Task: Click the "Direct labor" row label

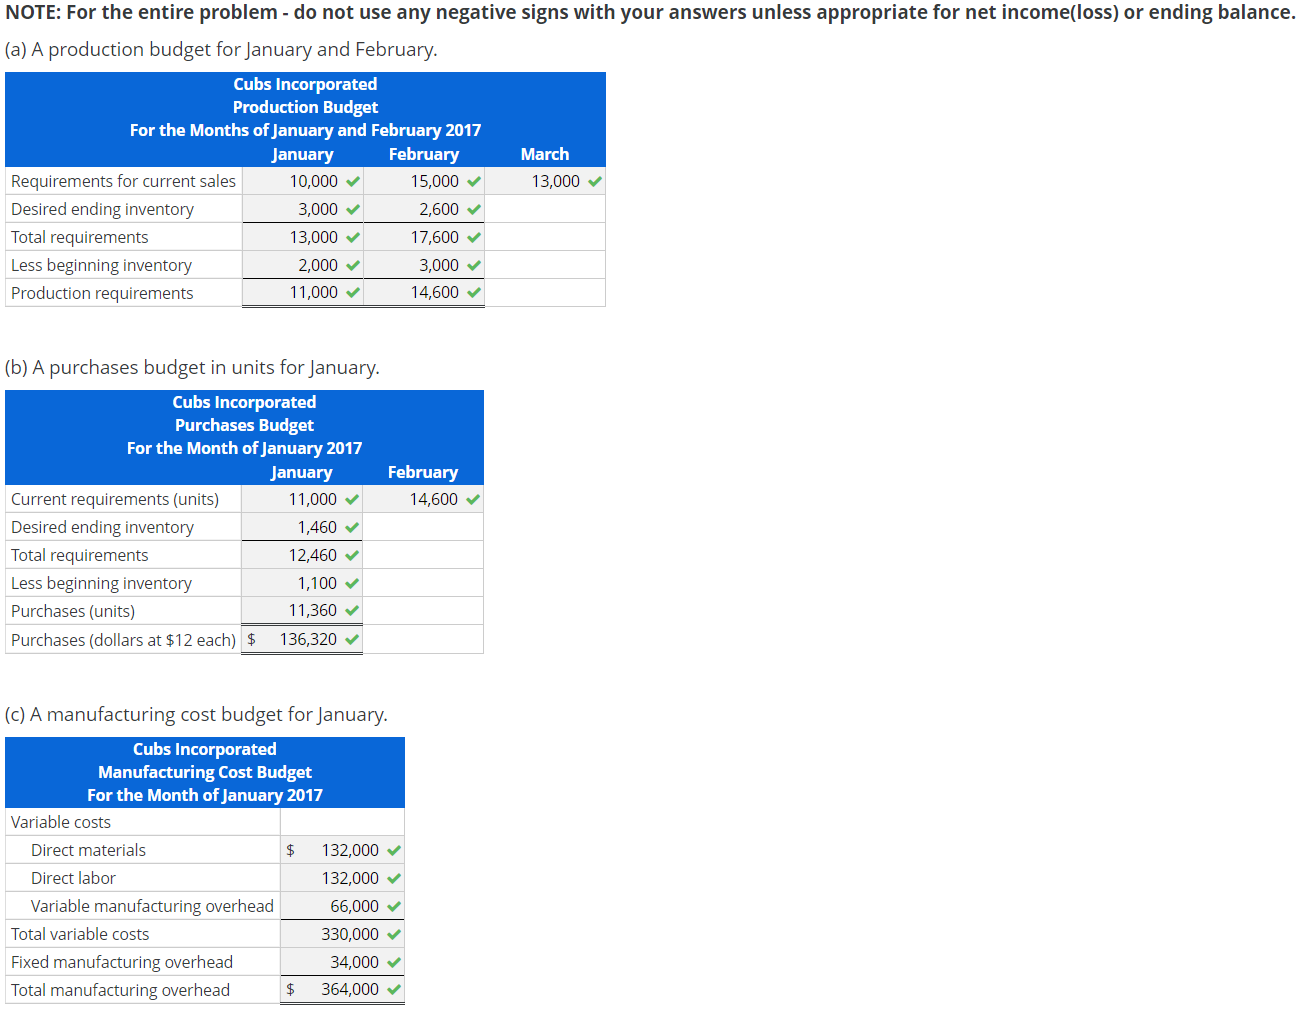Action: click(73, 878)
